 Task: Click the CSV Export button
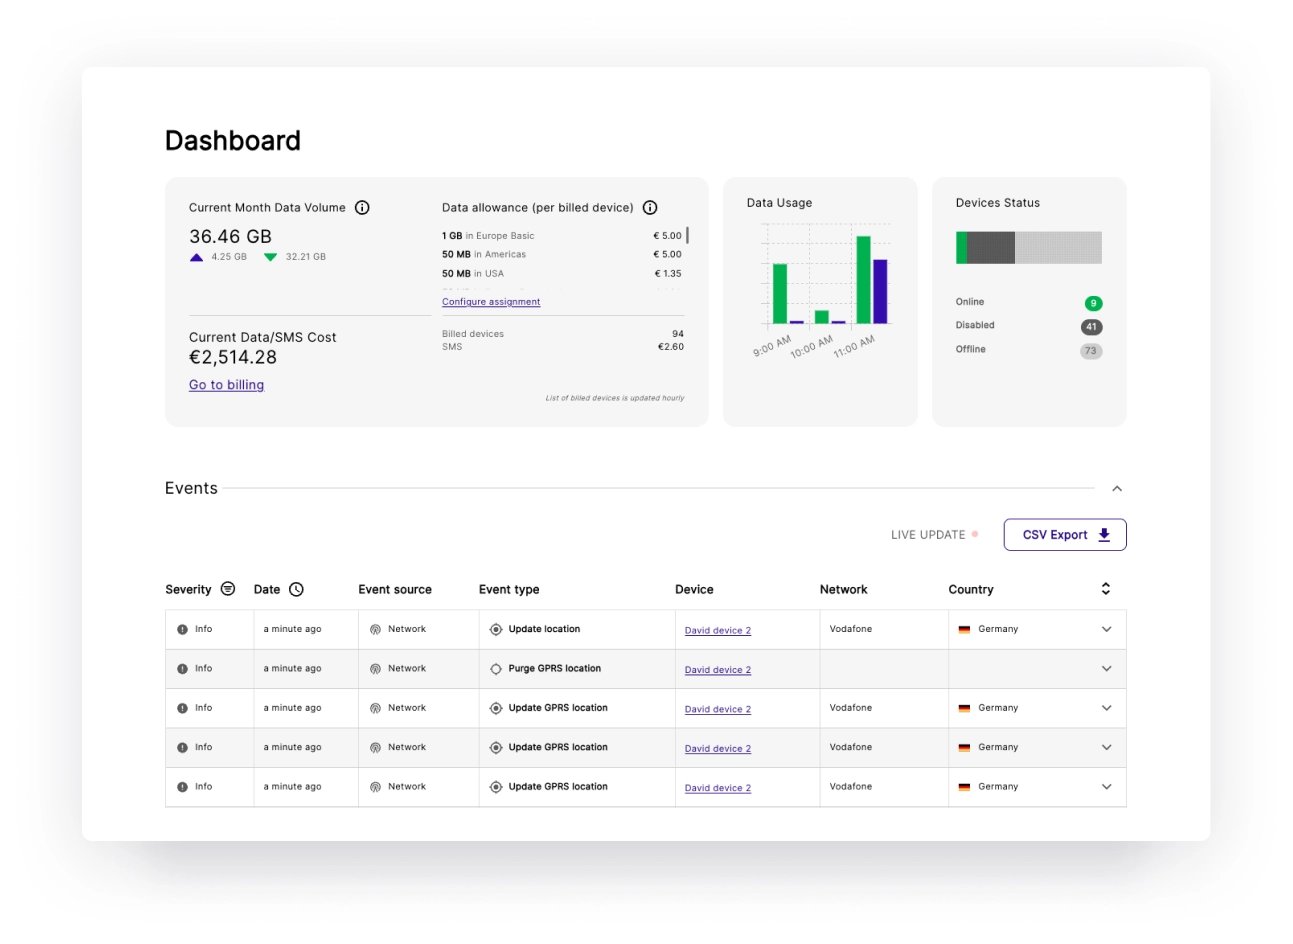(x=1064, y=534)
